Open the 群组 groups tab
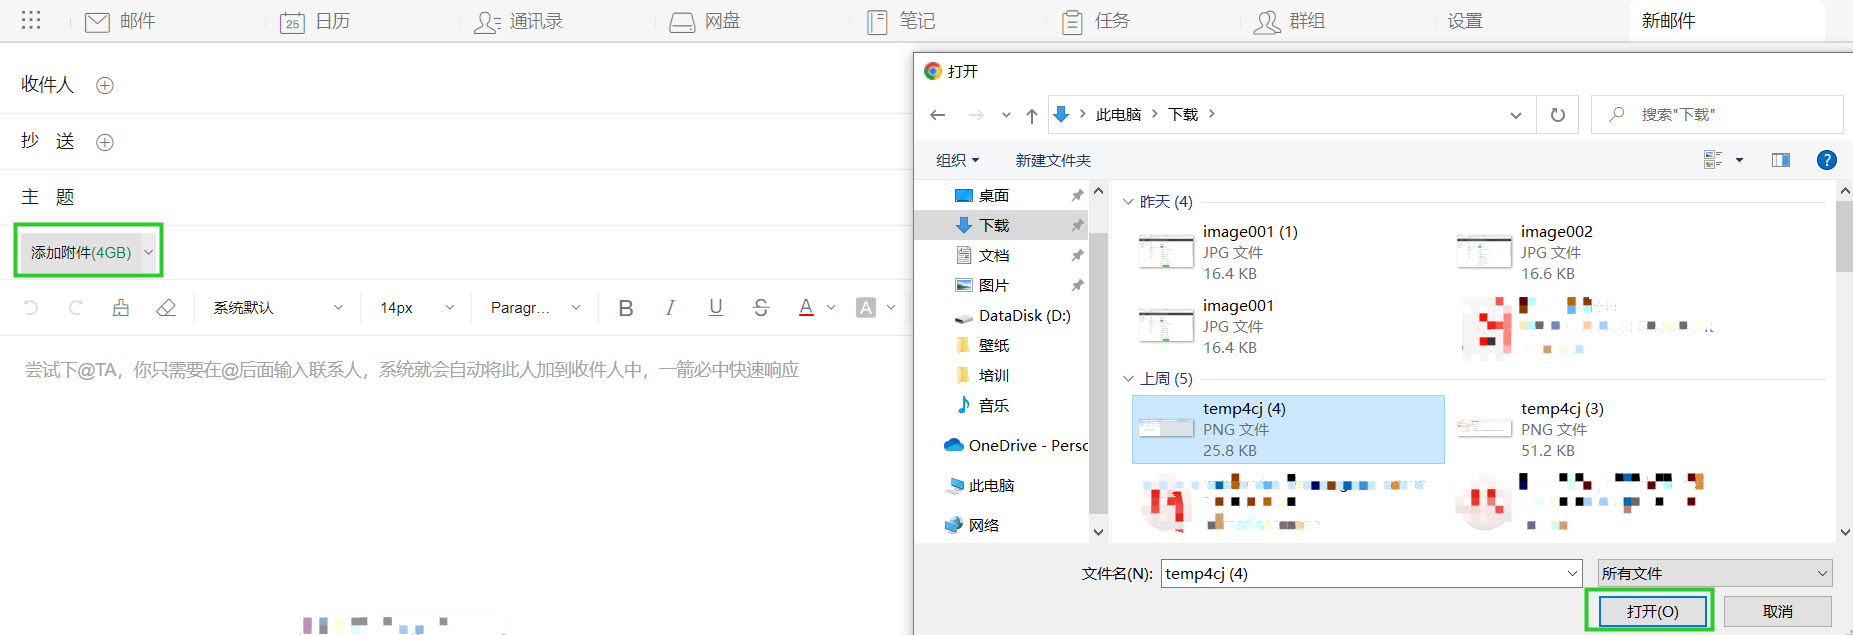This screenshot has width=1853, height=635. [x=1290, y=21]
